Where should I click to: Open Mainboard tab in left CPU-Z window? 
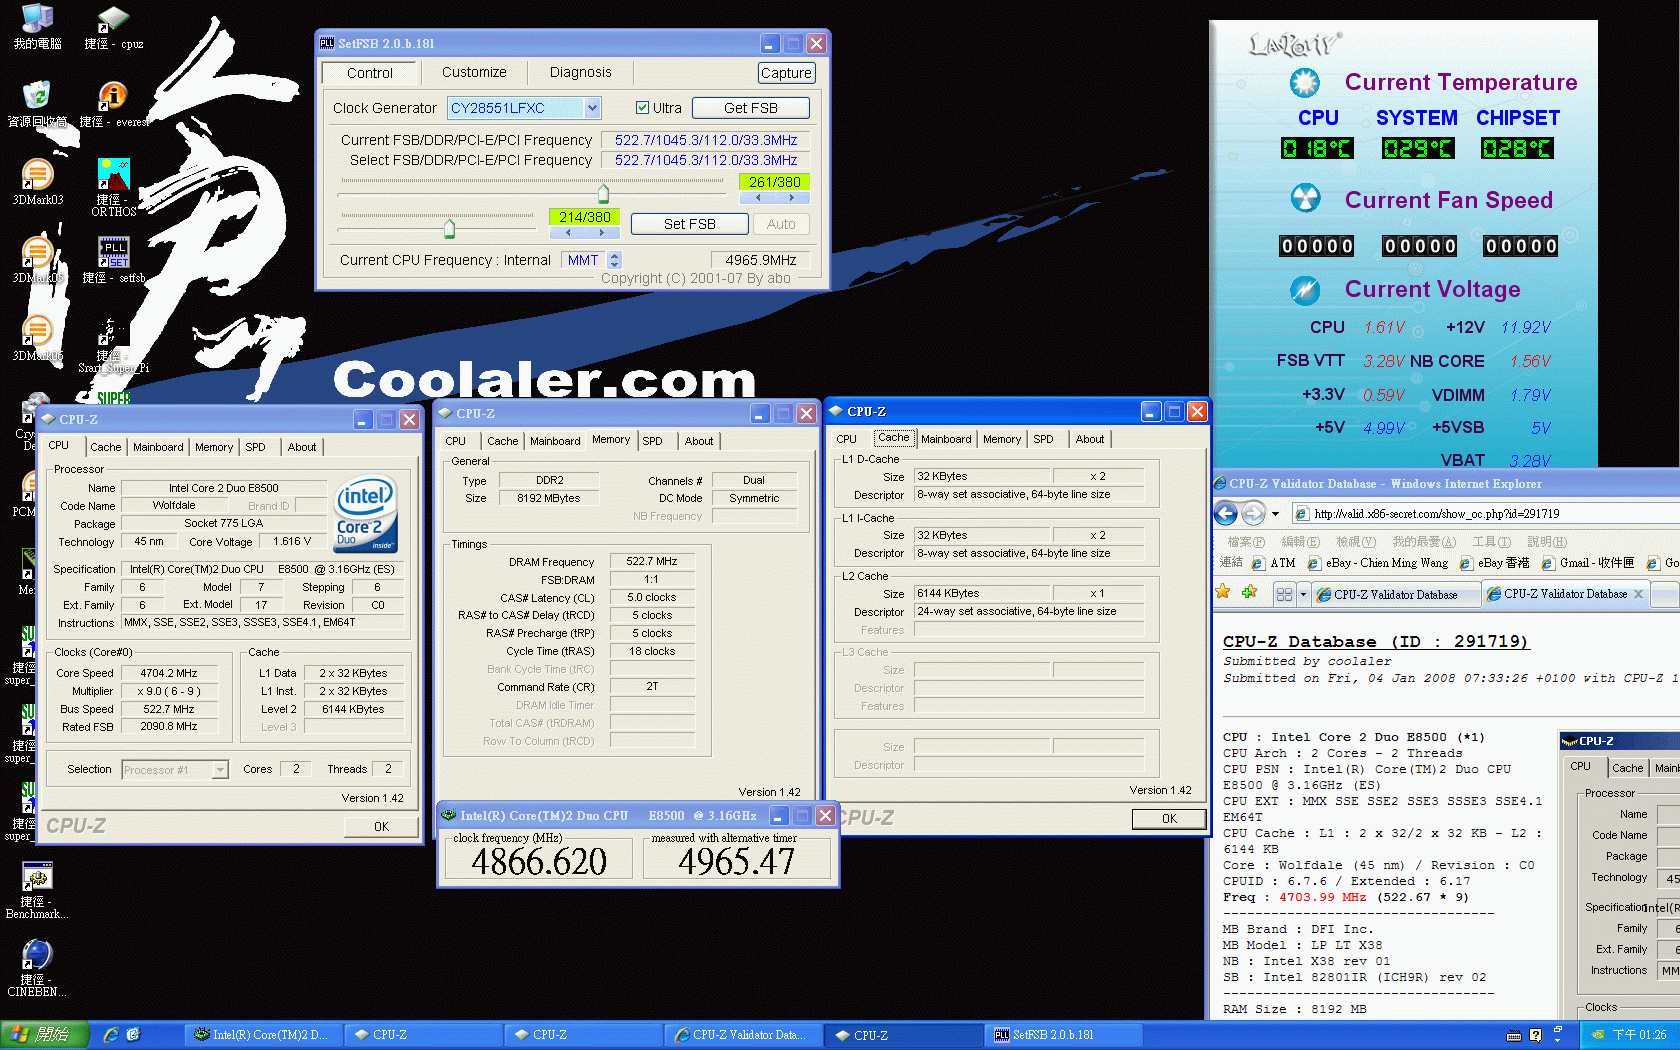[x=158, y=447]
